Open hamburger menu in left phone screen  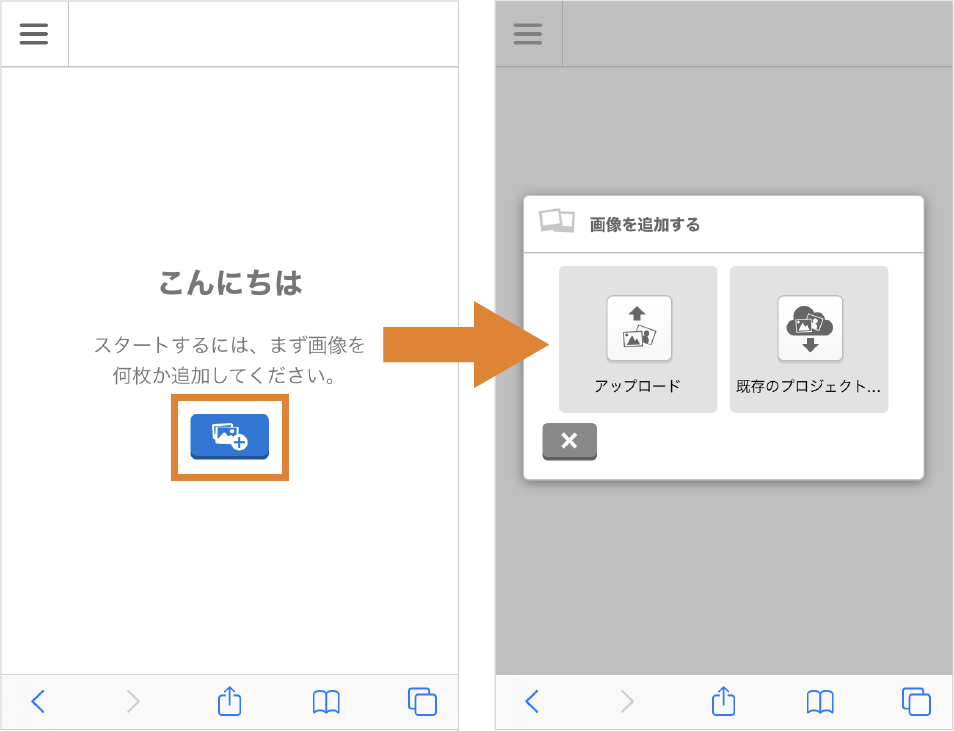click(x=34, y=33)
